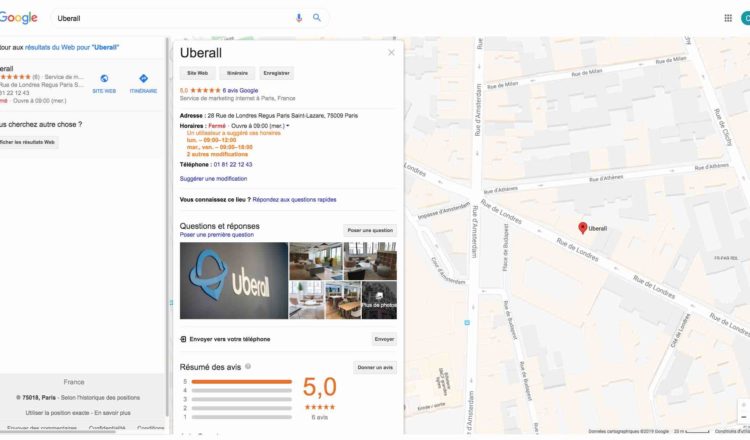The height and width of the screenshot is (440, 750).
Task: Open the Site Web button in panel
Action: click(x=197, y=73)
